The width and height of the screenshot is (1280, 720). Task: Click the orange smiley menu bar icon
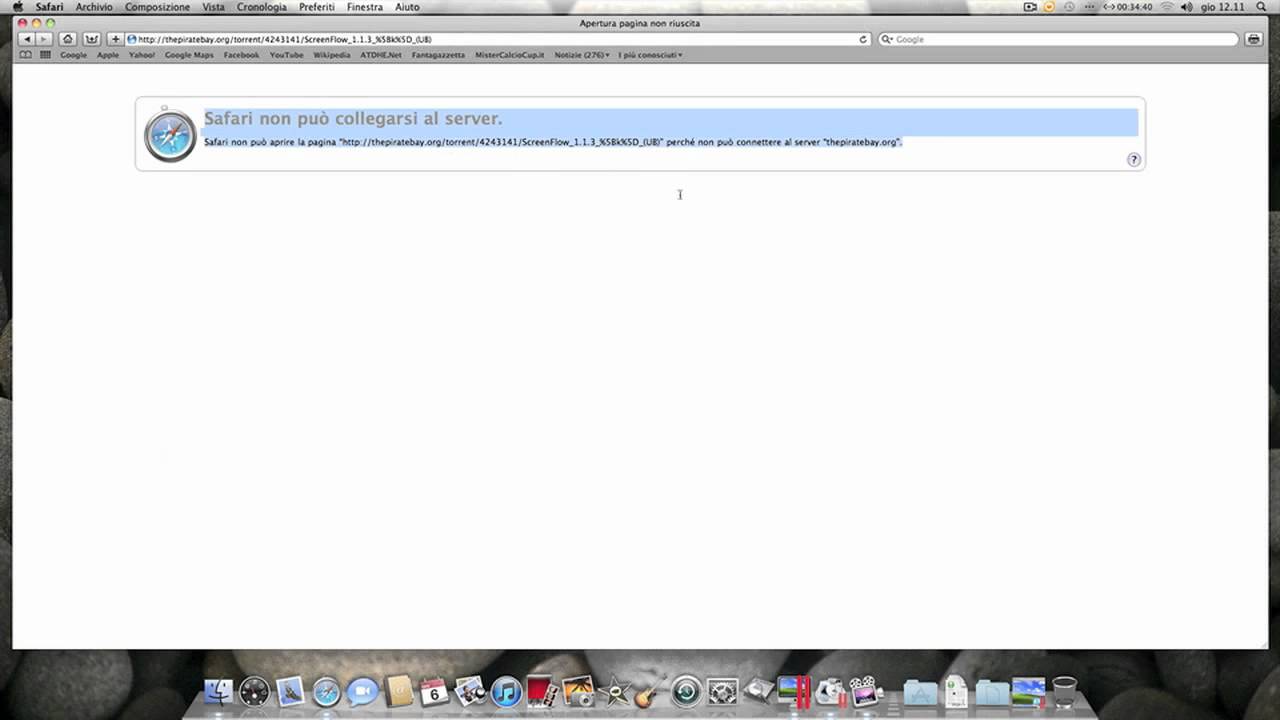coord(1049,7)
